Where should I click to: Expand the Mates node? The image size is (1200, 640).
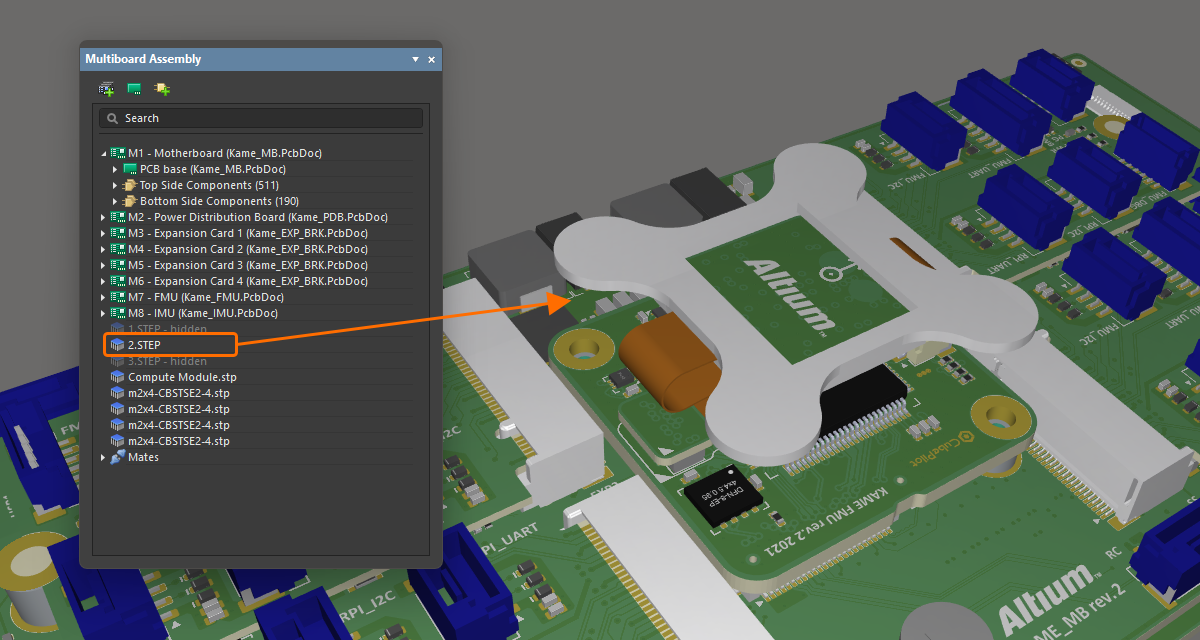(103, 457)
